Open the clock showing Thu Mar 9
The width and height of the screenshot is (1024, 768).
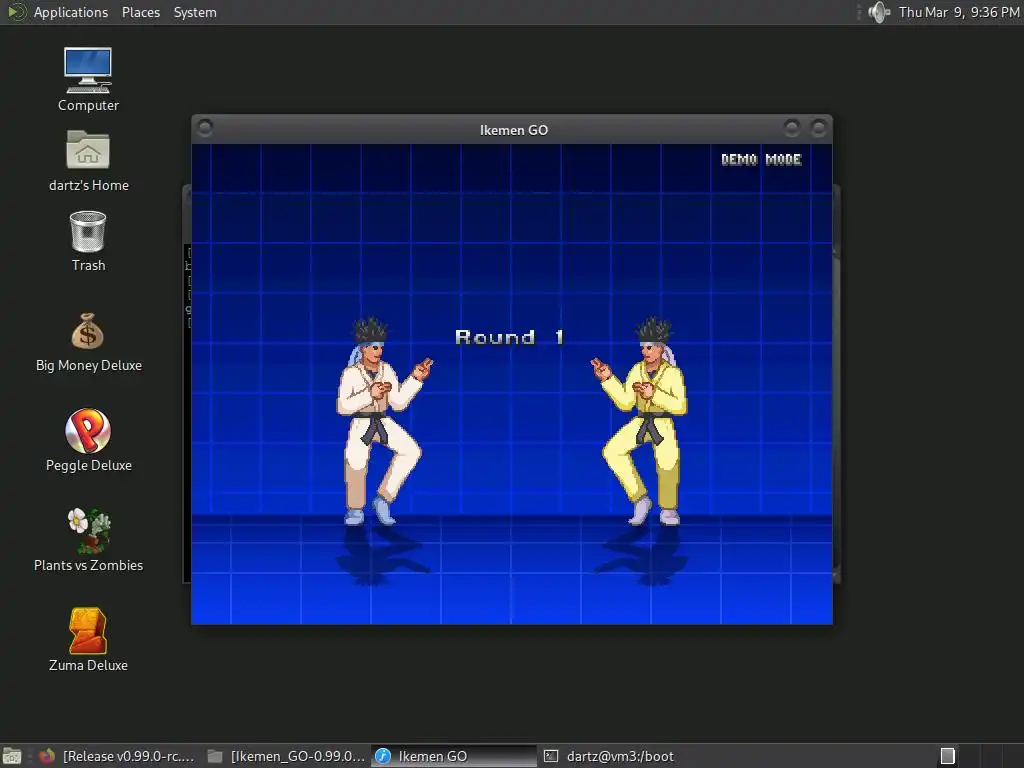coord(958,12)
